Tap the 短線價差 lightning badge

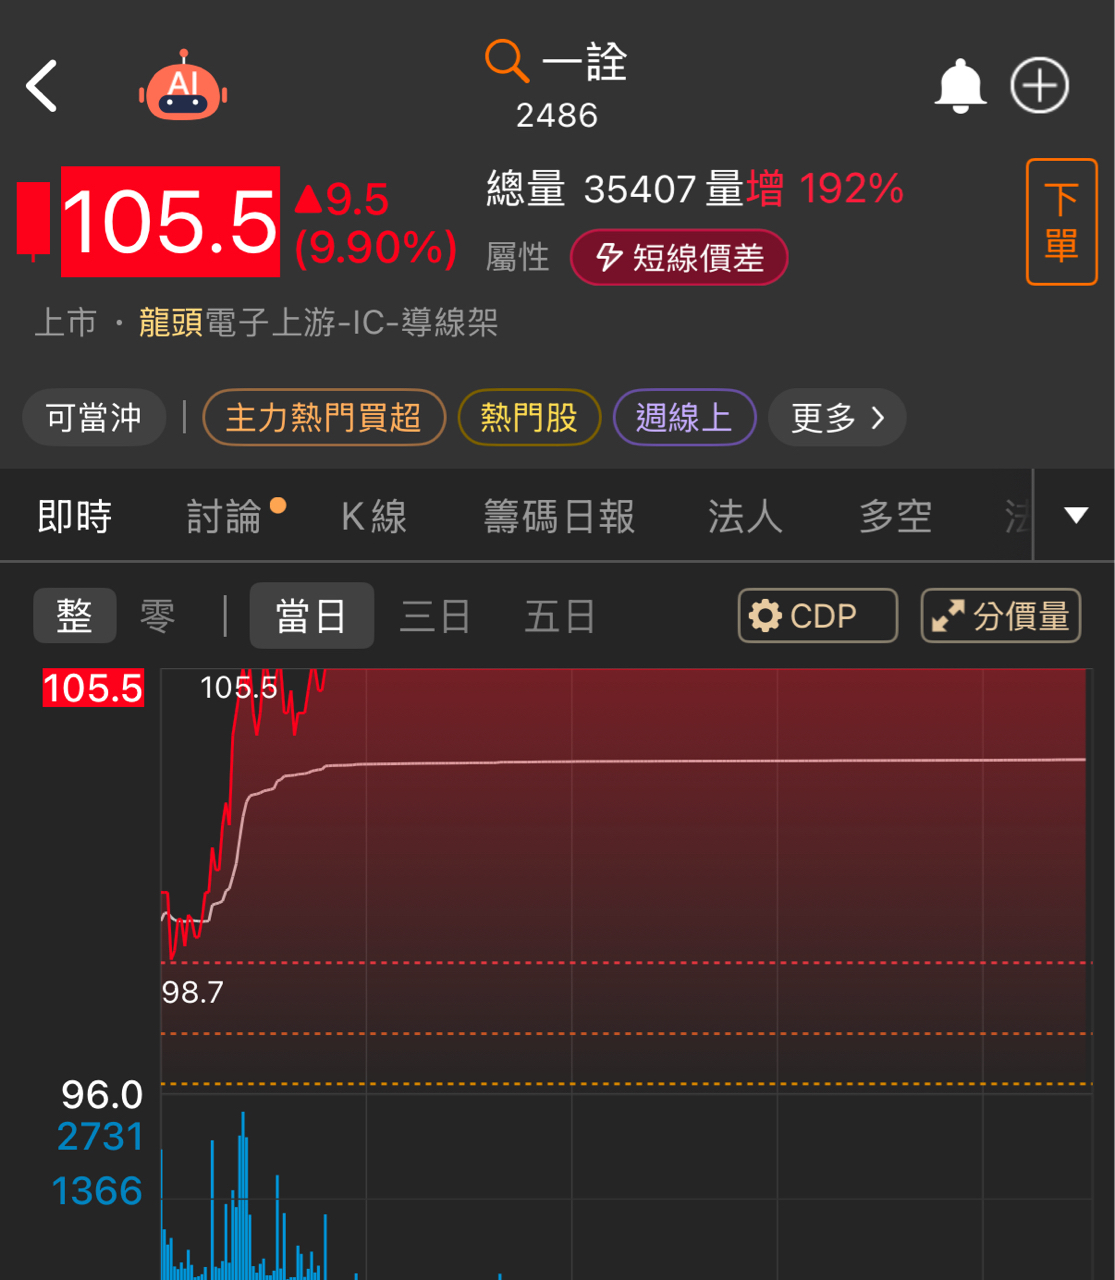coord(679,257)
